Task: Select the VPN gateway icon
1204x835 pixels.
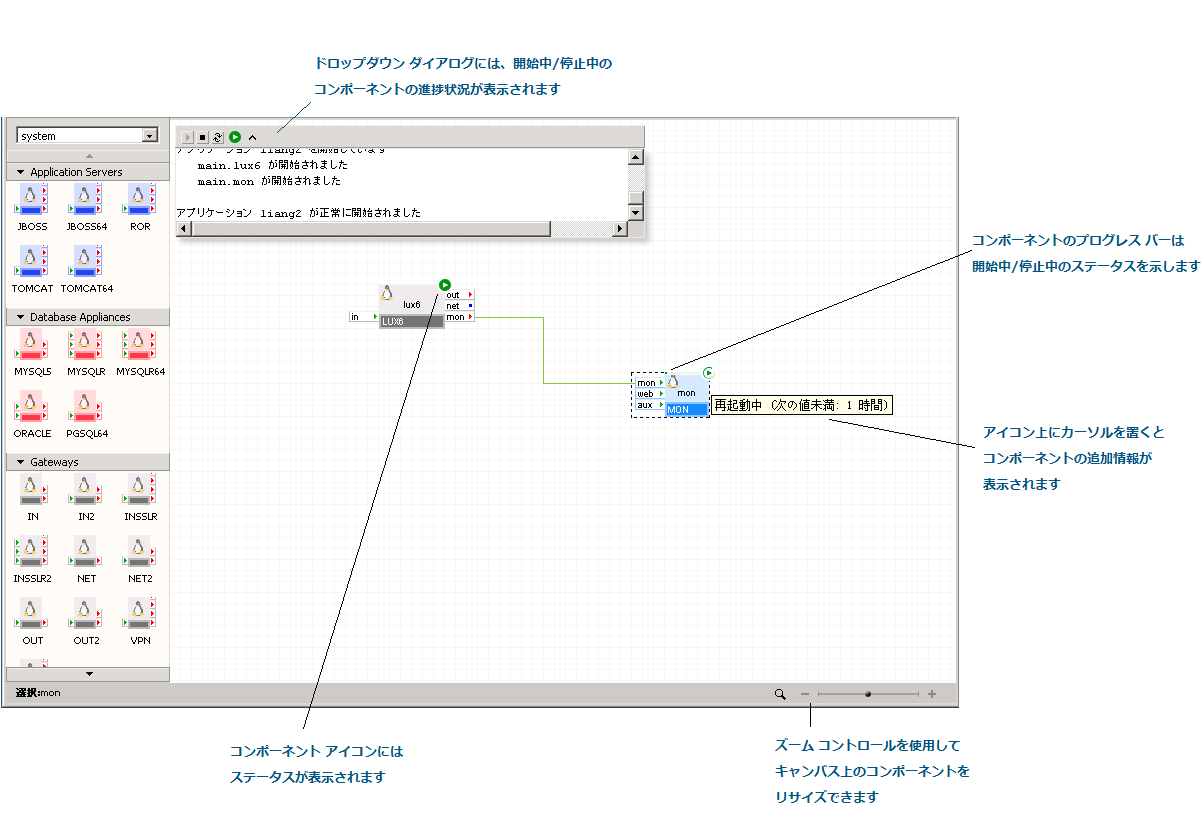Action: (140, 614)
